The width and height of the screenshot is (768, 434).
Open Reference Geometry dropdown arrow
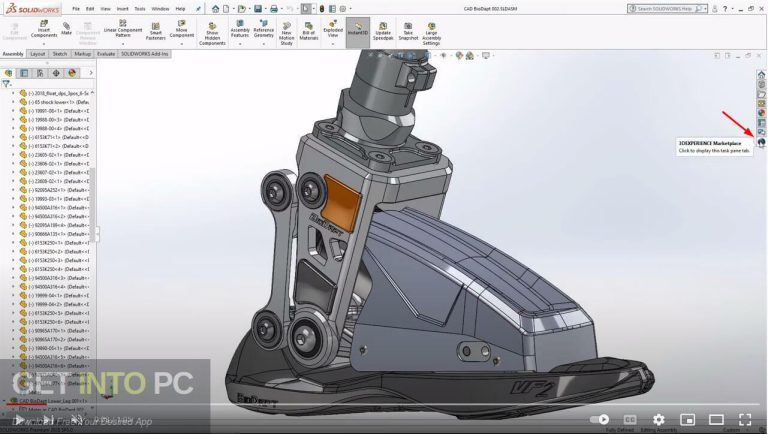[264, 44]
